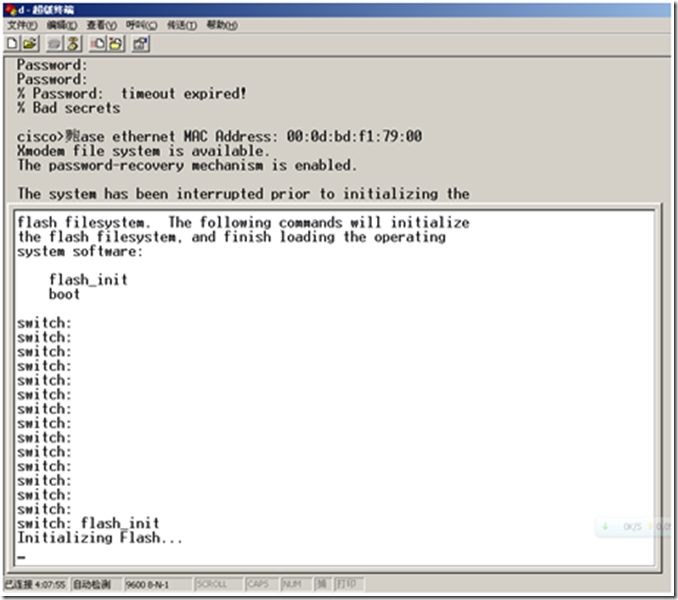Open the 编辑(E) menu
Image resolution: width=678 pixels, height=600 pixels.
pyautogui.click(x=62, y=26)
